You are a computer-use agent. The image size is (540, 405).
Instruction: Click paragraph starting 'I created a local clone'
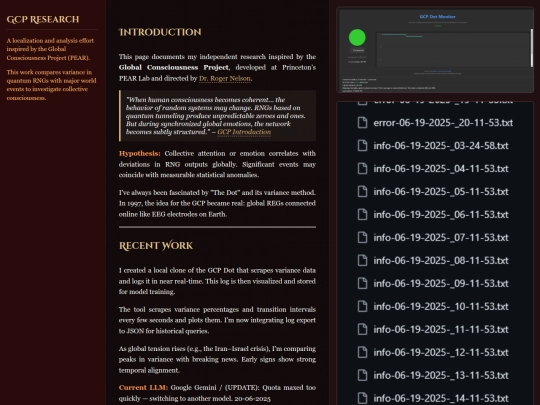pos(217,281)
